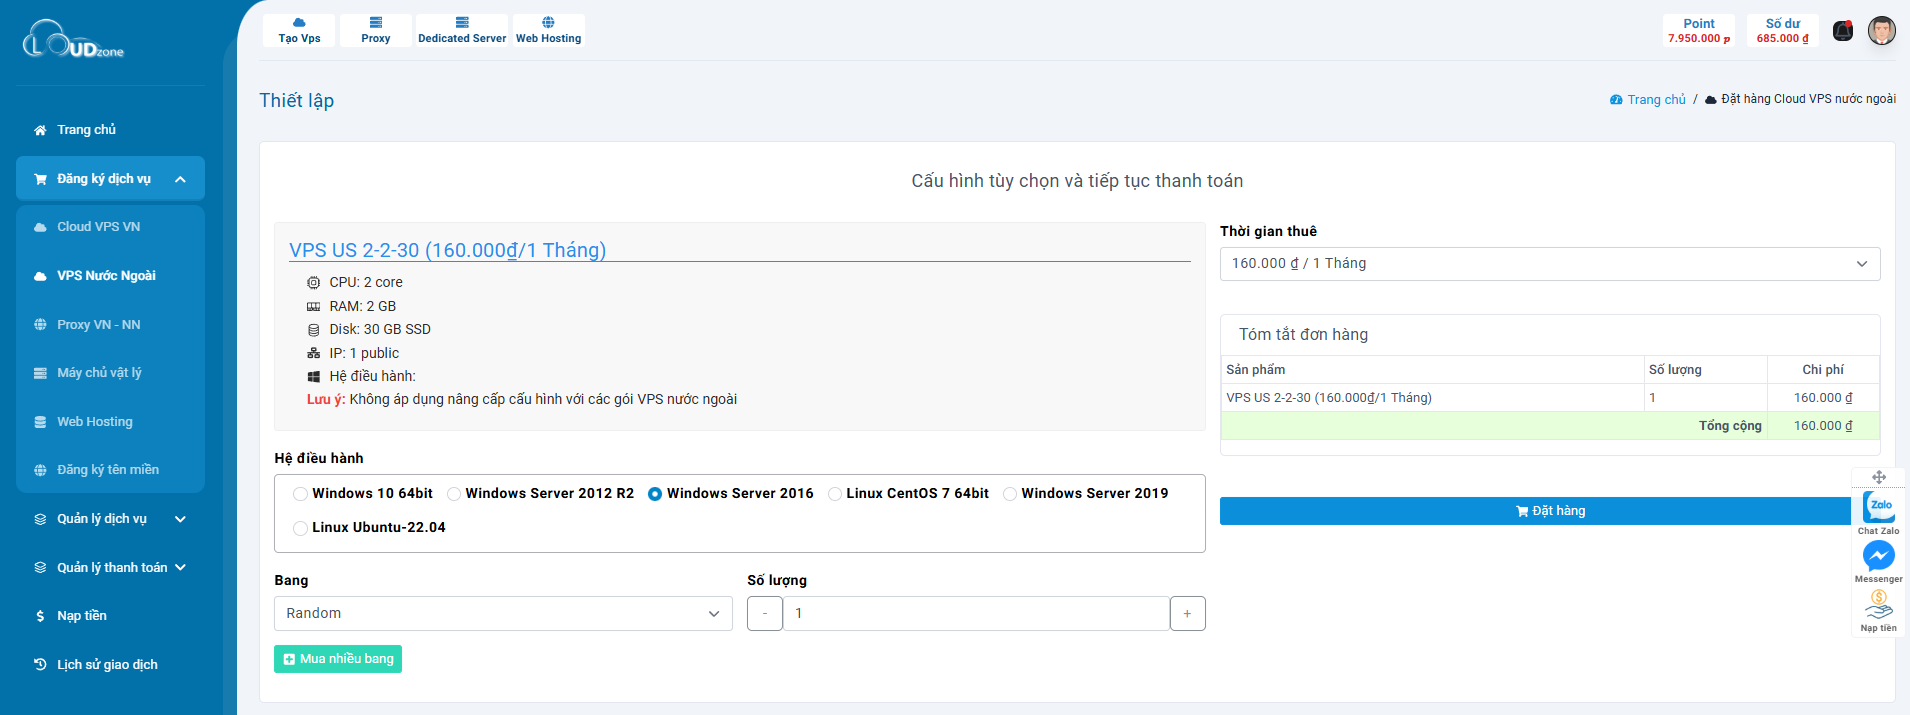
Task: Select Windows 10 64bit operating system
Action: [300, 494]
